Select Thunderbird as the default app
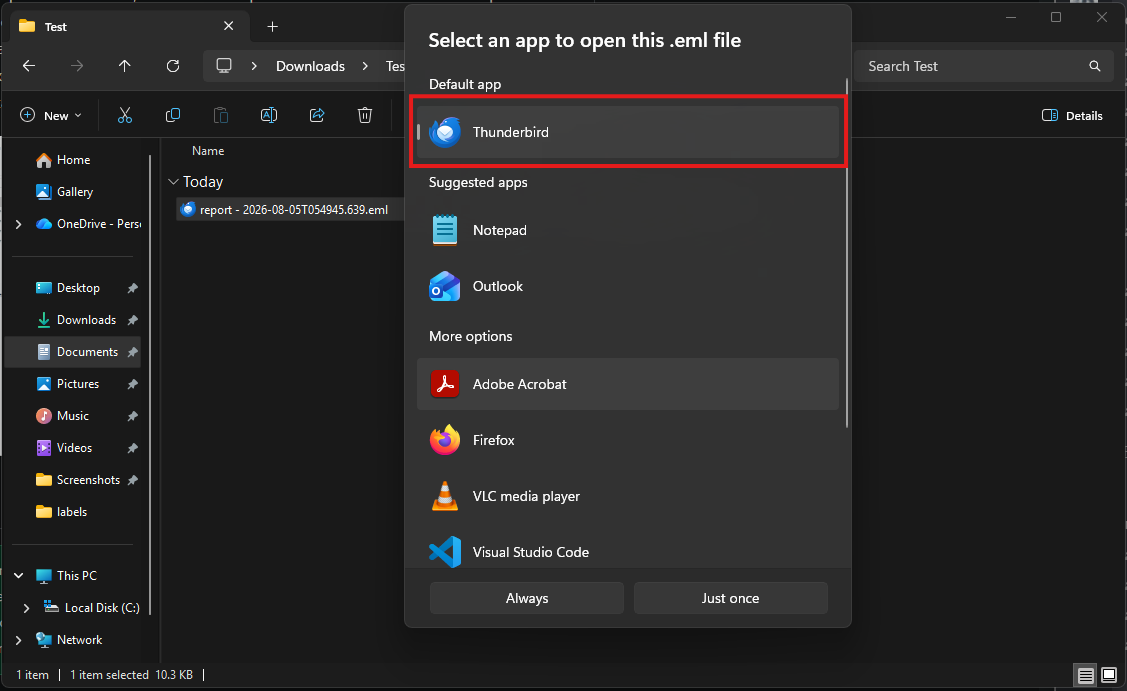Screen dimensions: 1127x691 (627, 132)
